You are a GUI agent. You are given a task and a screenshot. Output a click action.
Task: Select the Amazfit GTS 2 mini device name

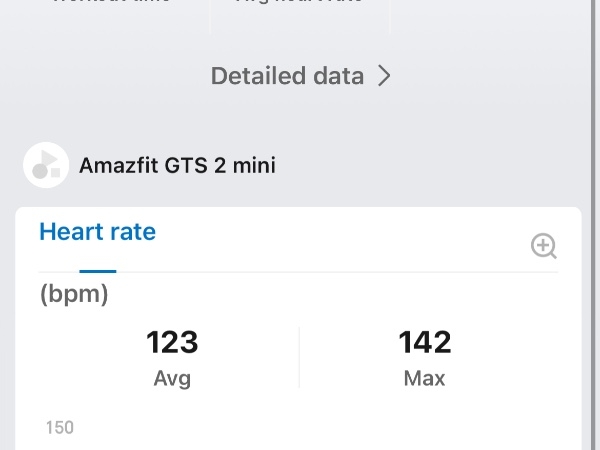pyautogui.click(x=177, y=165)
